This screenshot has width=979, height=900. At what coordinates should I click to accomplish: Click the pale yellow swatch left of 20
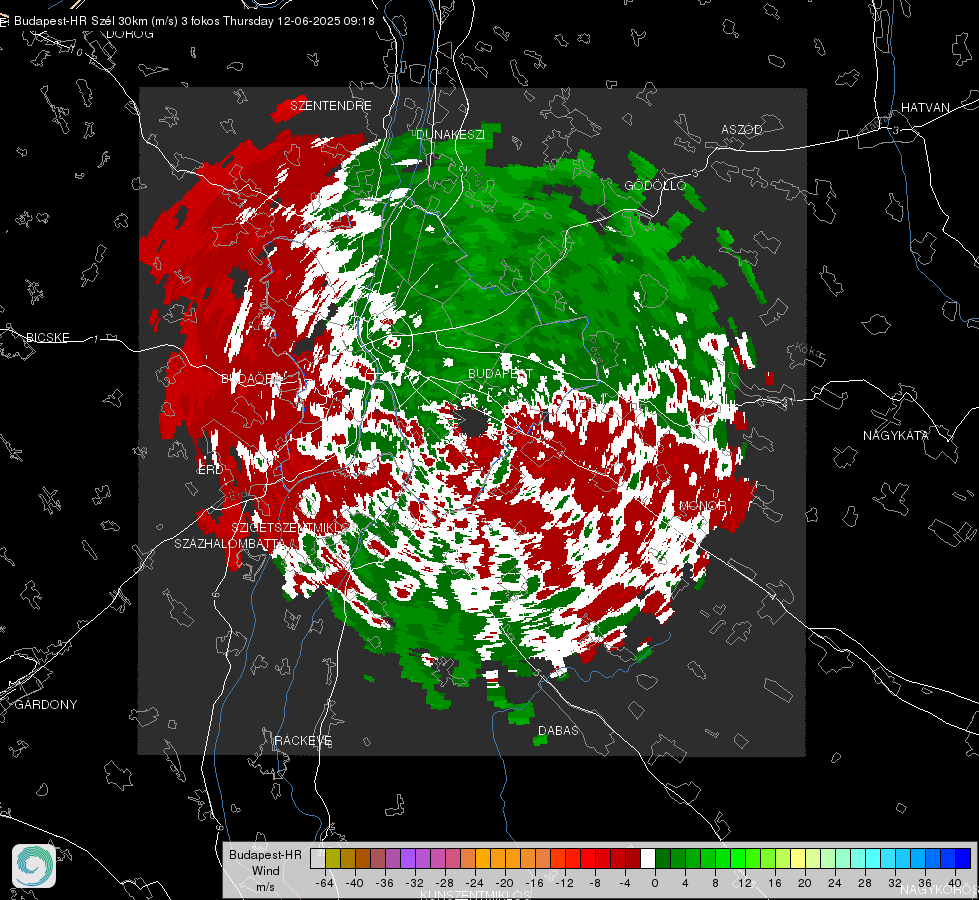click(x=798, y=858)
